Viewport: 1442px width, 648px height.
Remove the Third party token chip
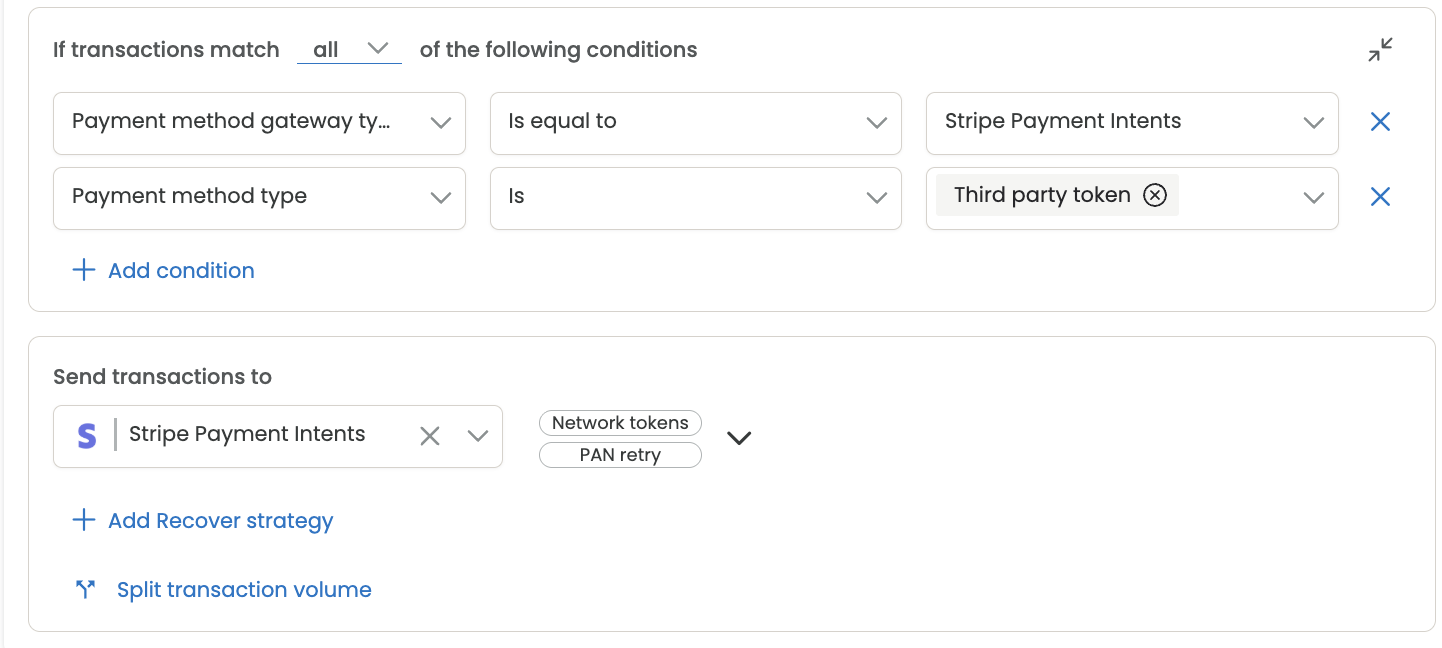1155,195
